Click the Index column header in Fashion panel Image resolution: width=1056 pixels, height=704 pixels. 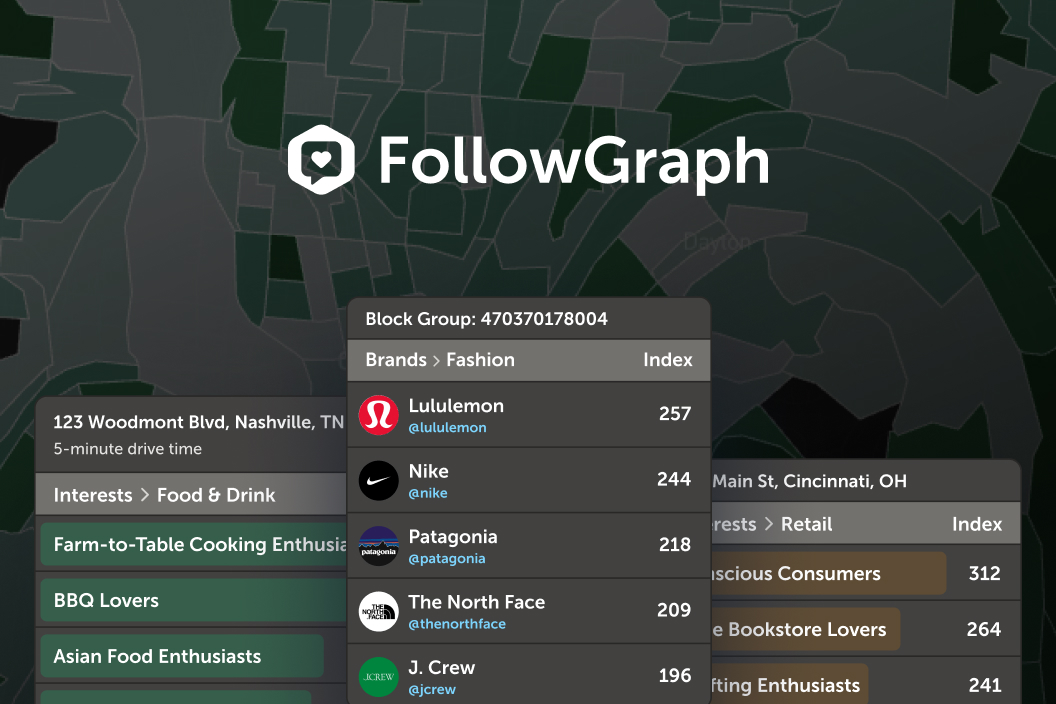click(x=667, y=360)
